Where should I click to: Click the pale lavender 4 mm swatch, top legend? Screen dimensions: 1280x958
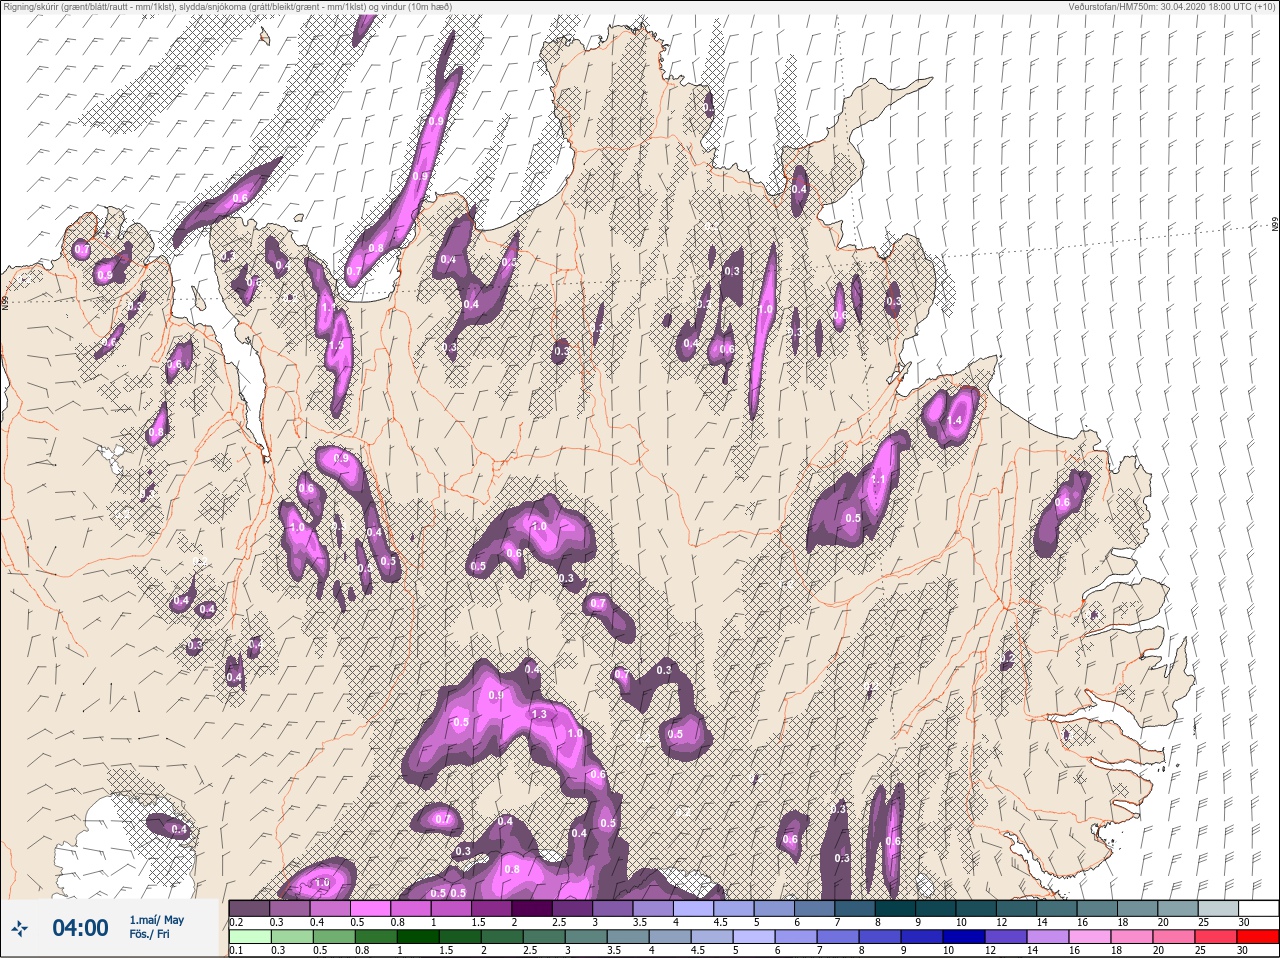[x=694, y=908]
